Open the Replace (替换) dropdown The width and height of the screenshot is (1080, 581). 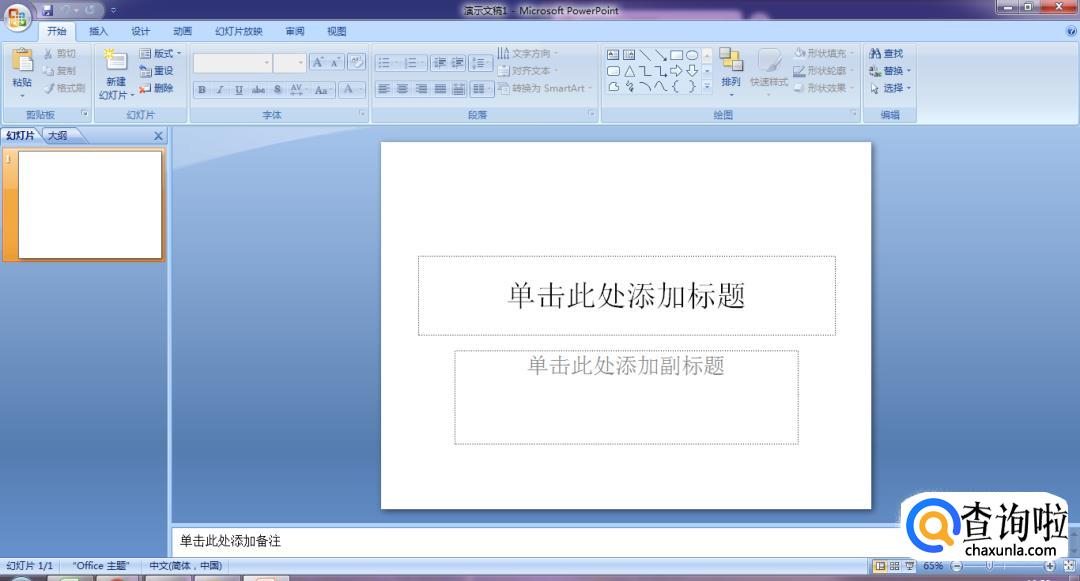pyautogui.click(x=889, y=70)
